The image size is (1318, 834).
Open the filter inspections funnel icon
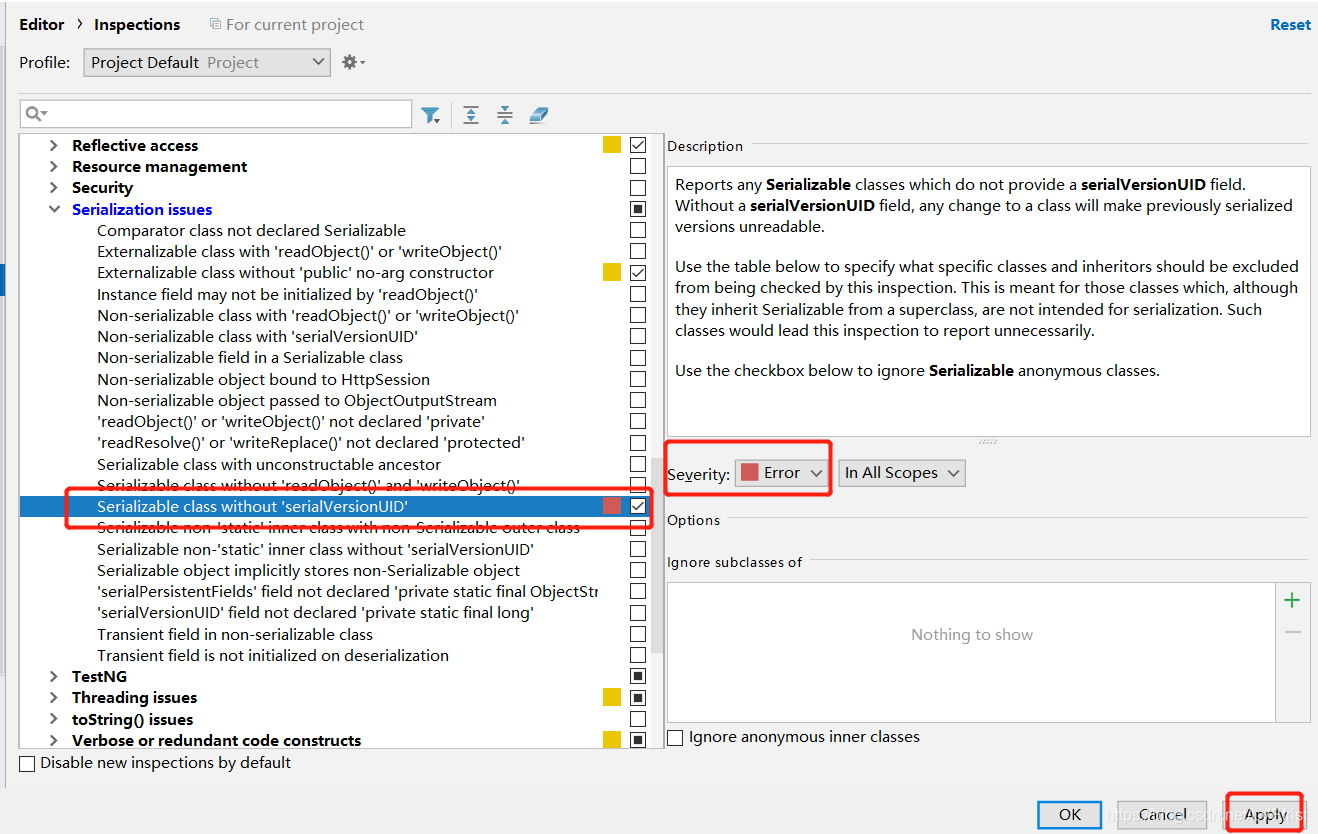click(x=431, y=115)
